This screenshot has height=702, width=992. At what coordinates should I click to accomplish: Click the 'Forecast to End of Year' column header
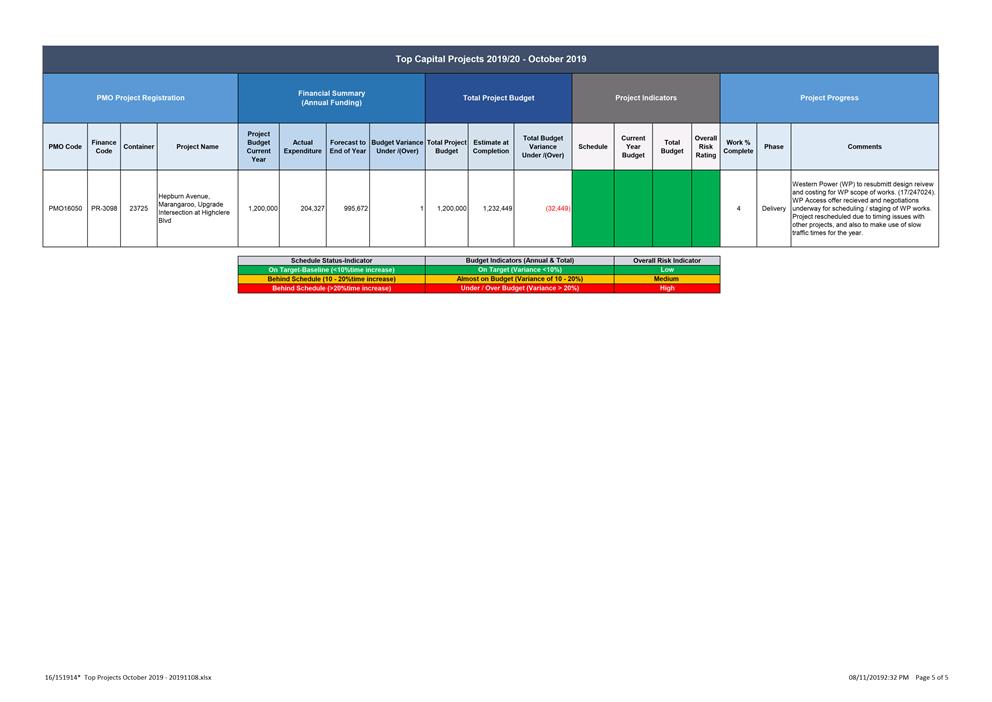click(x=348, y=147)
